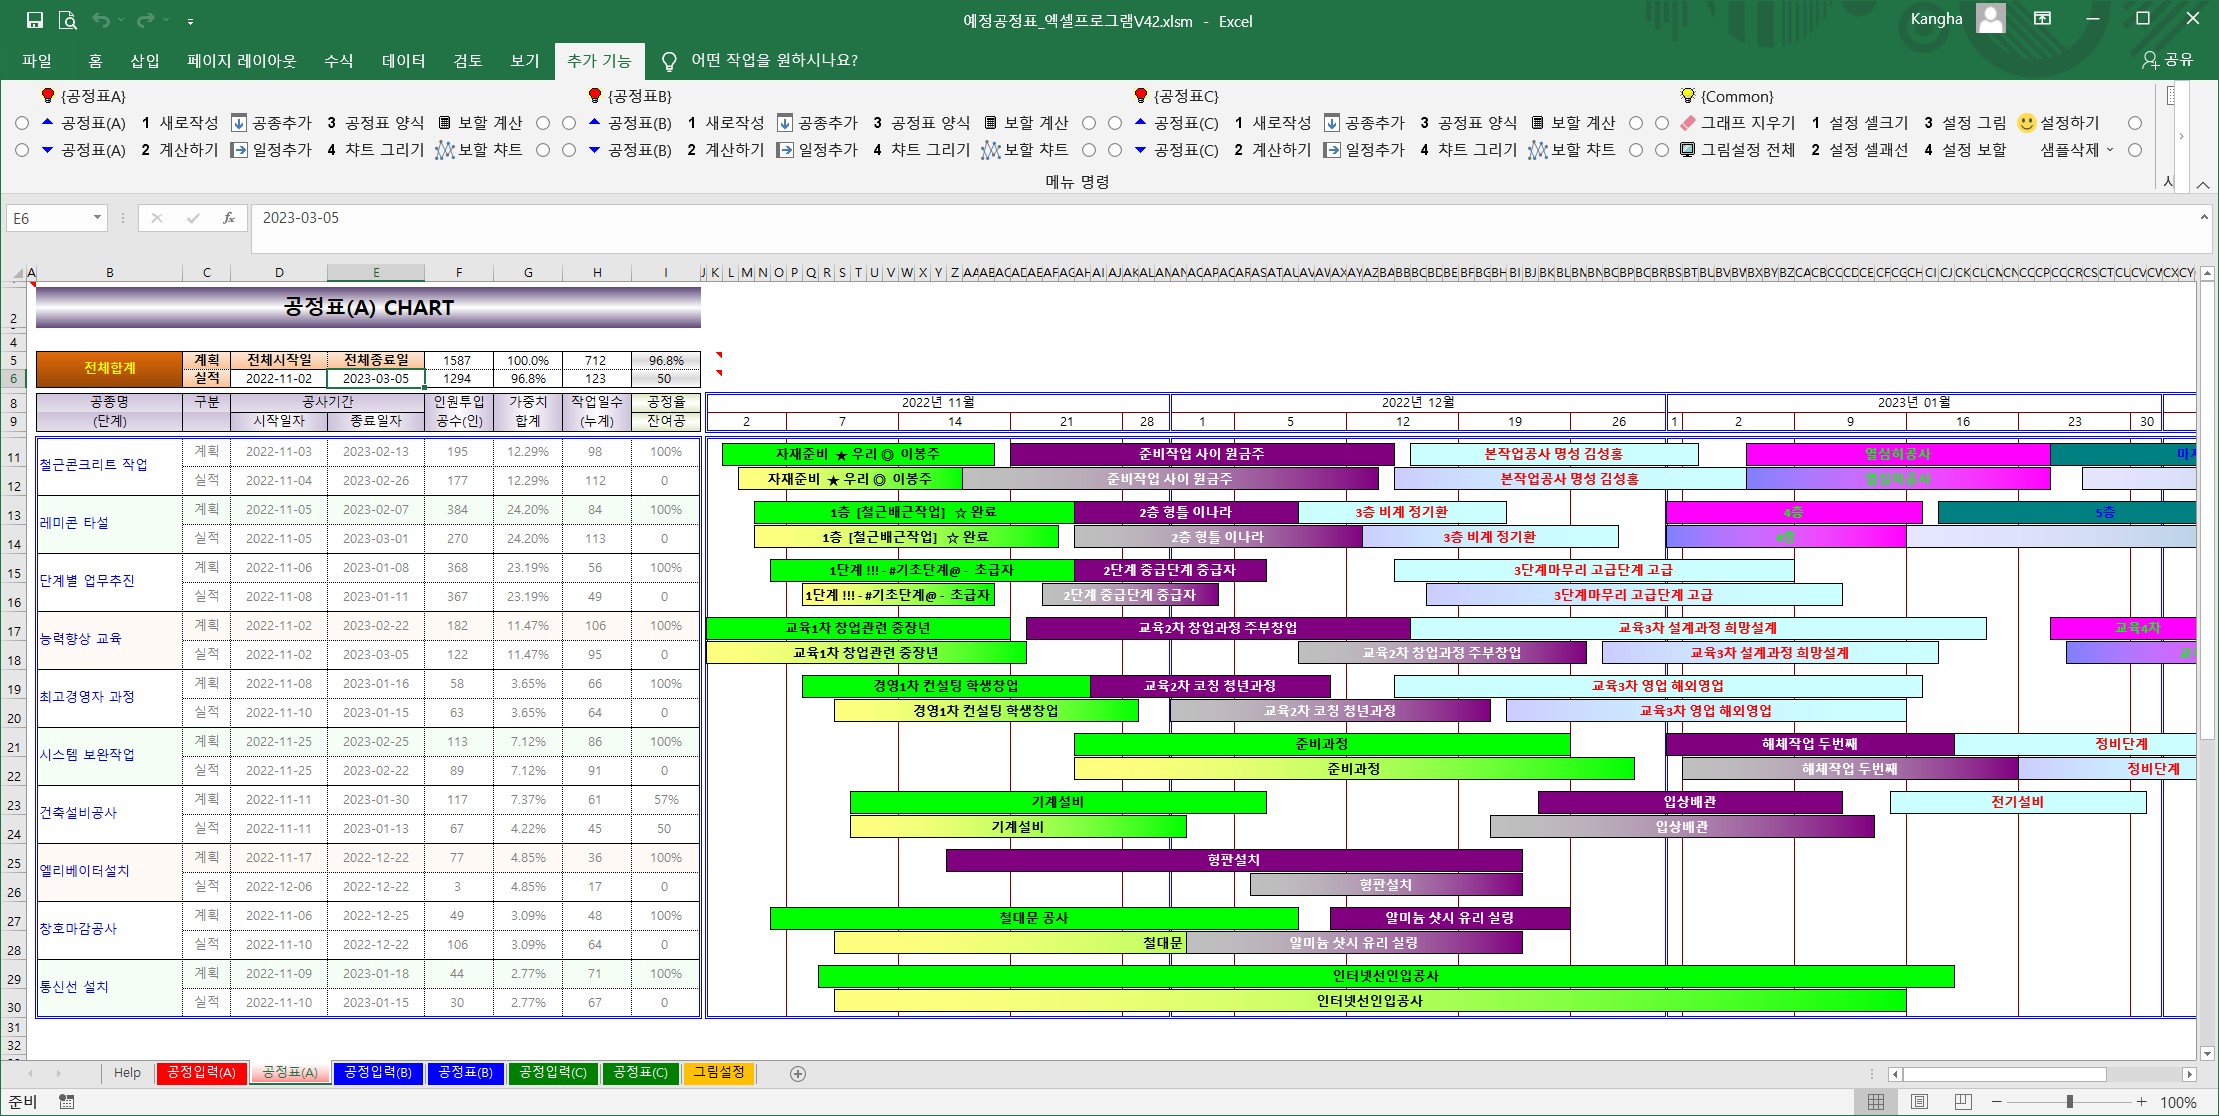
Task: Click the 설정하기 smiley face icon
Action: tap(2026, 123)
